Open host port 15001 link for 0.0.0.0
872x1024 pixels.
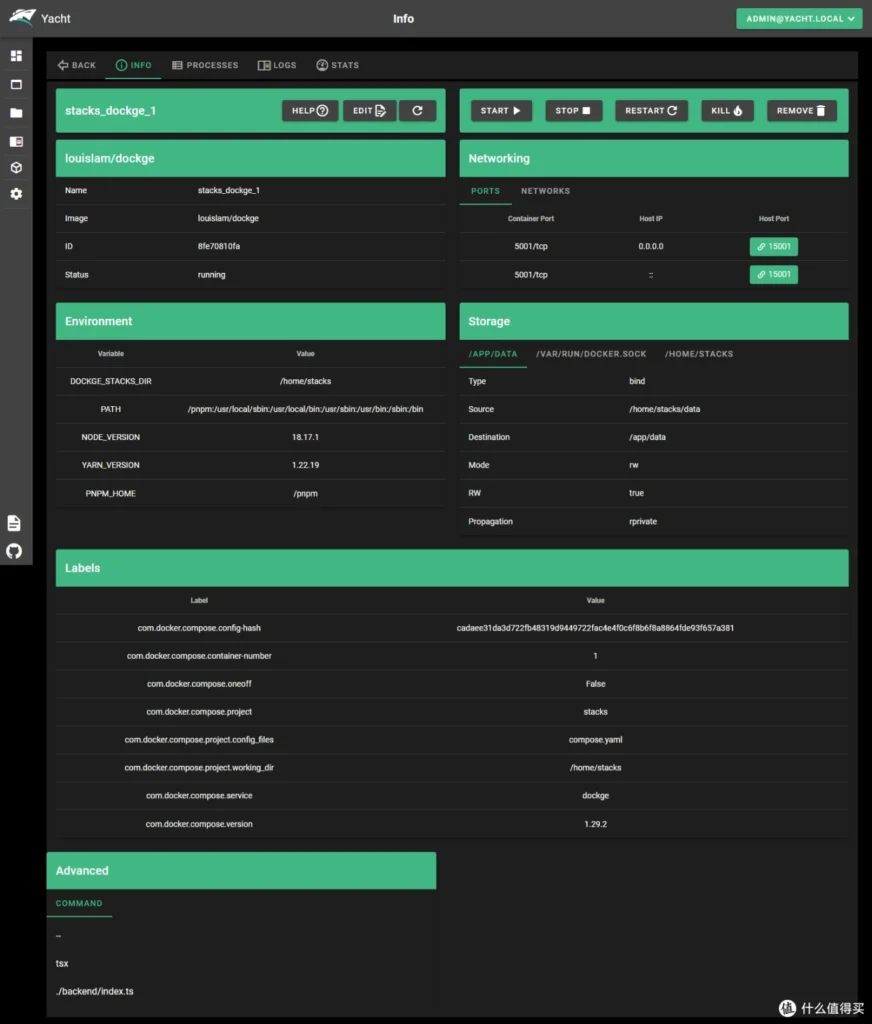[x=773, y=246]
